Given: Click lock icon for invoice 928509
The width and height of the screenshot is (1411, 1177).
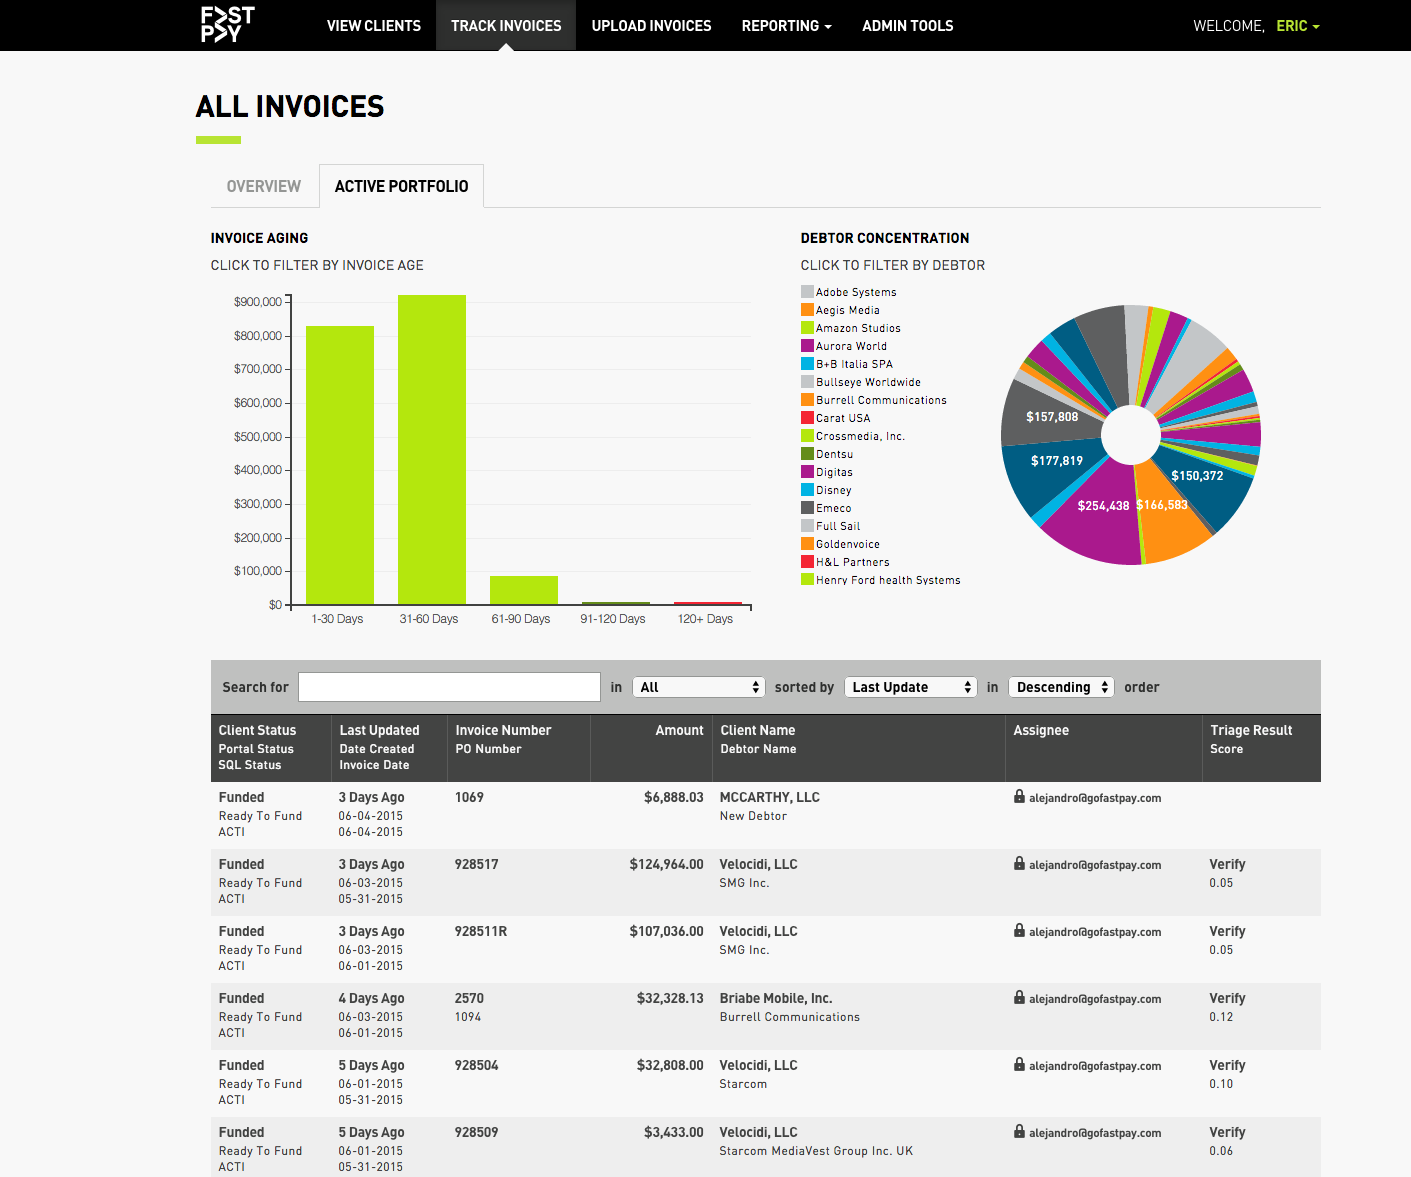Looking at the screenshot, I should point(1019,1132).
